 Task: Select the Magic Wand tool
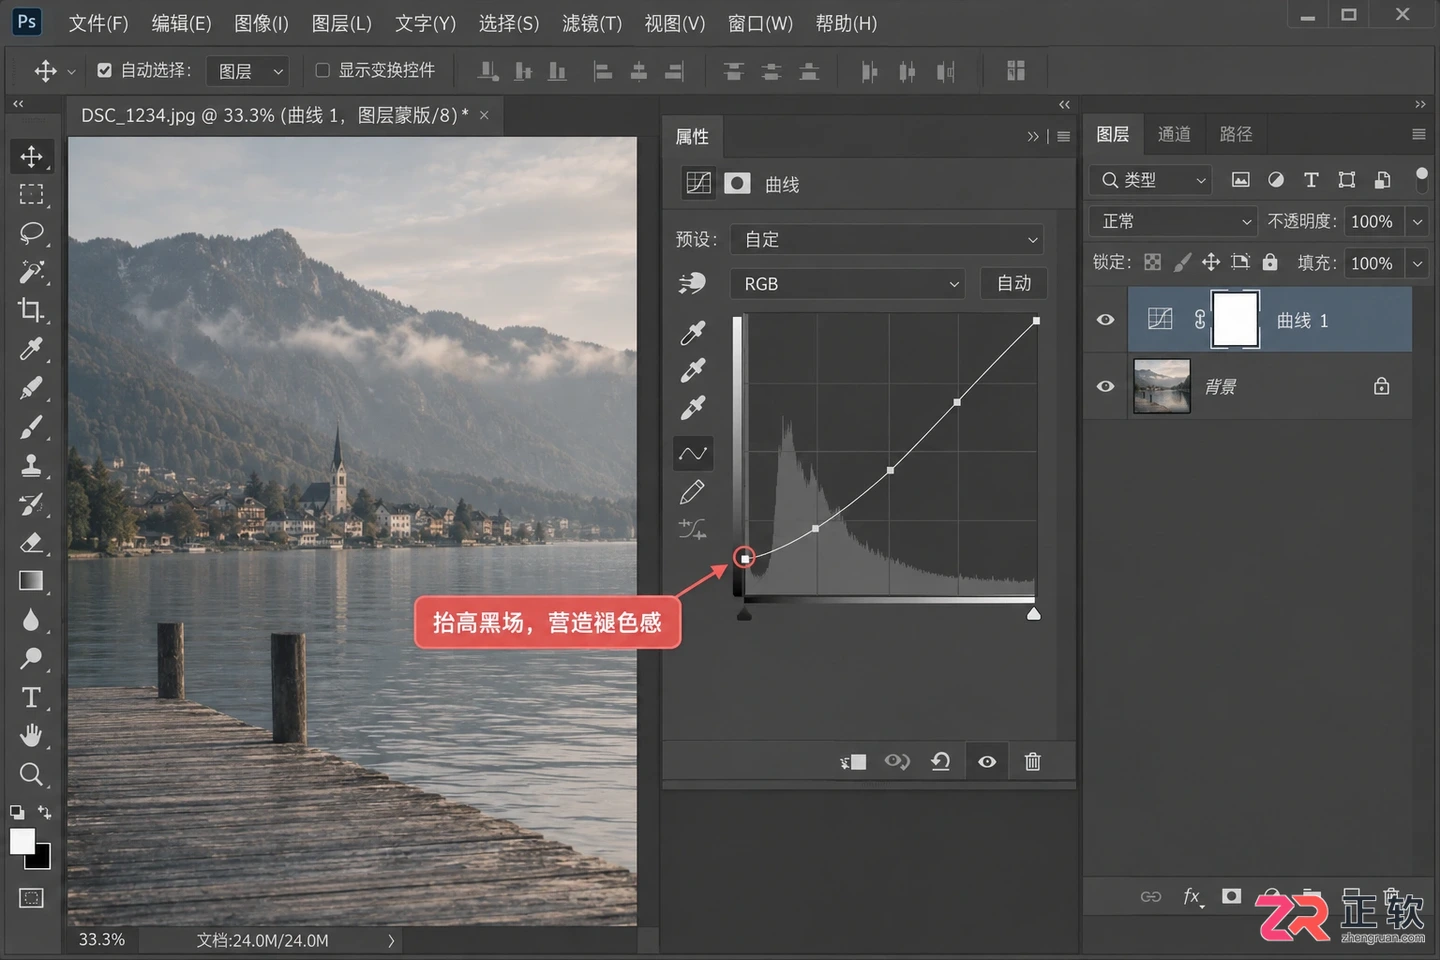tap(31, 271)
